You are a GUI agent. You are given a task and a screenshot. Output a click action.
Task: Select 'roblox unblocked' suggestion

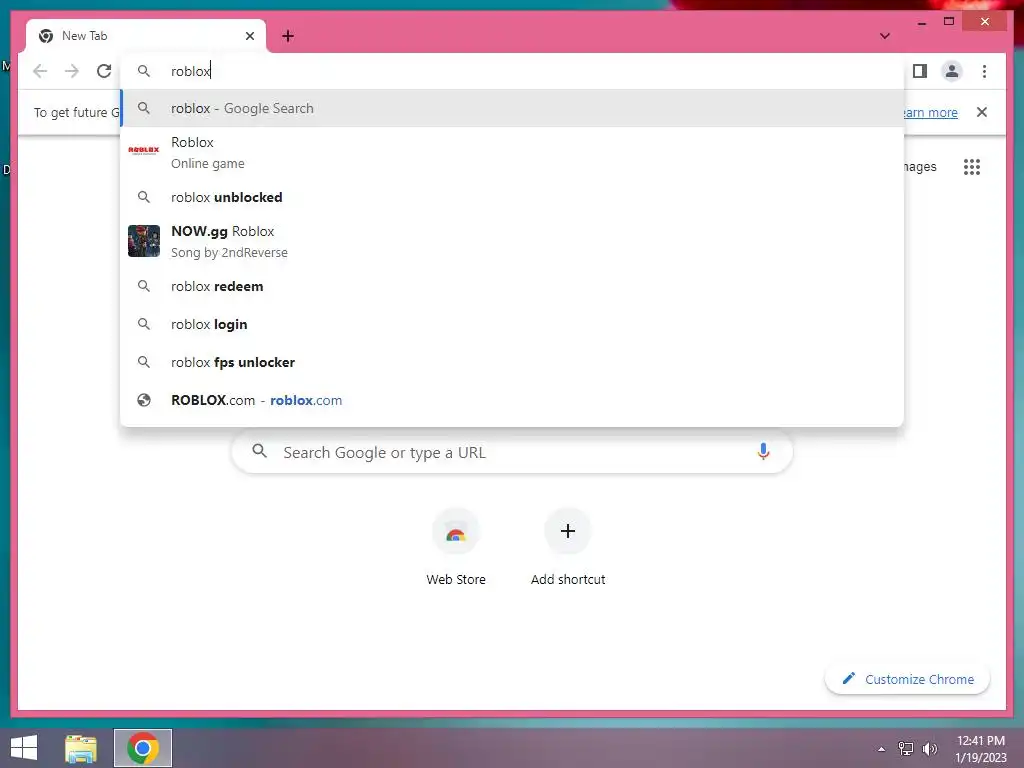(x=512, y=197)
